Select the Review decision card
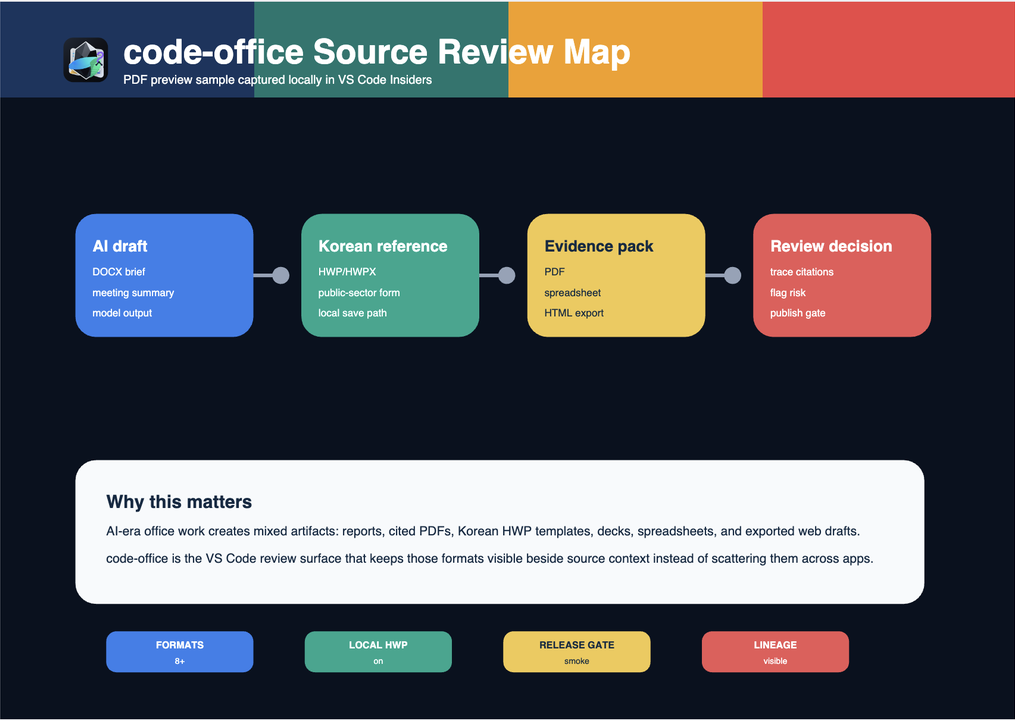 pos(842,275)
